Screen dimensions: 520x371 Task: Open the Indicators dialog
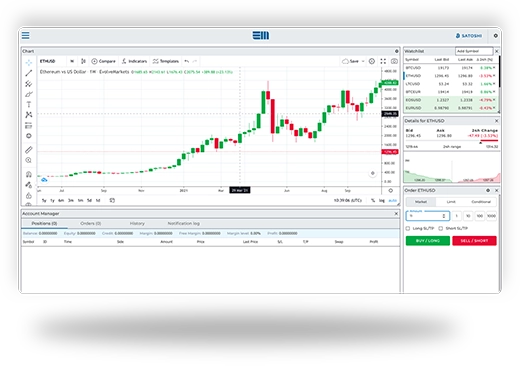pos(134,61)
